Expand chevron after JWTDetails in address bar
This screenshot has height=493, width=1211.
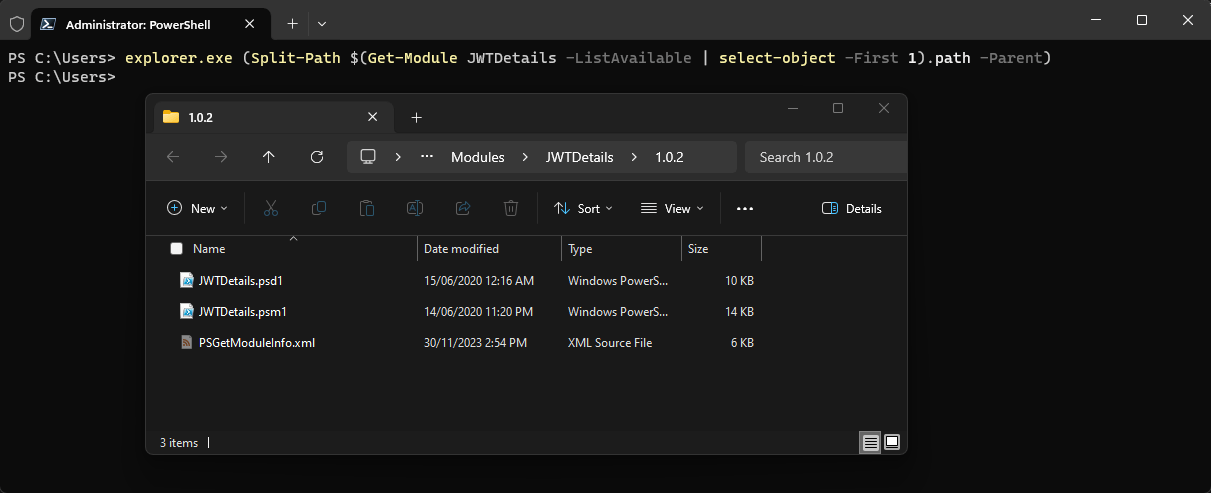pyautogui.click(x=635, y=157)
